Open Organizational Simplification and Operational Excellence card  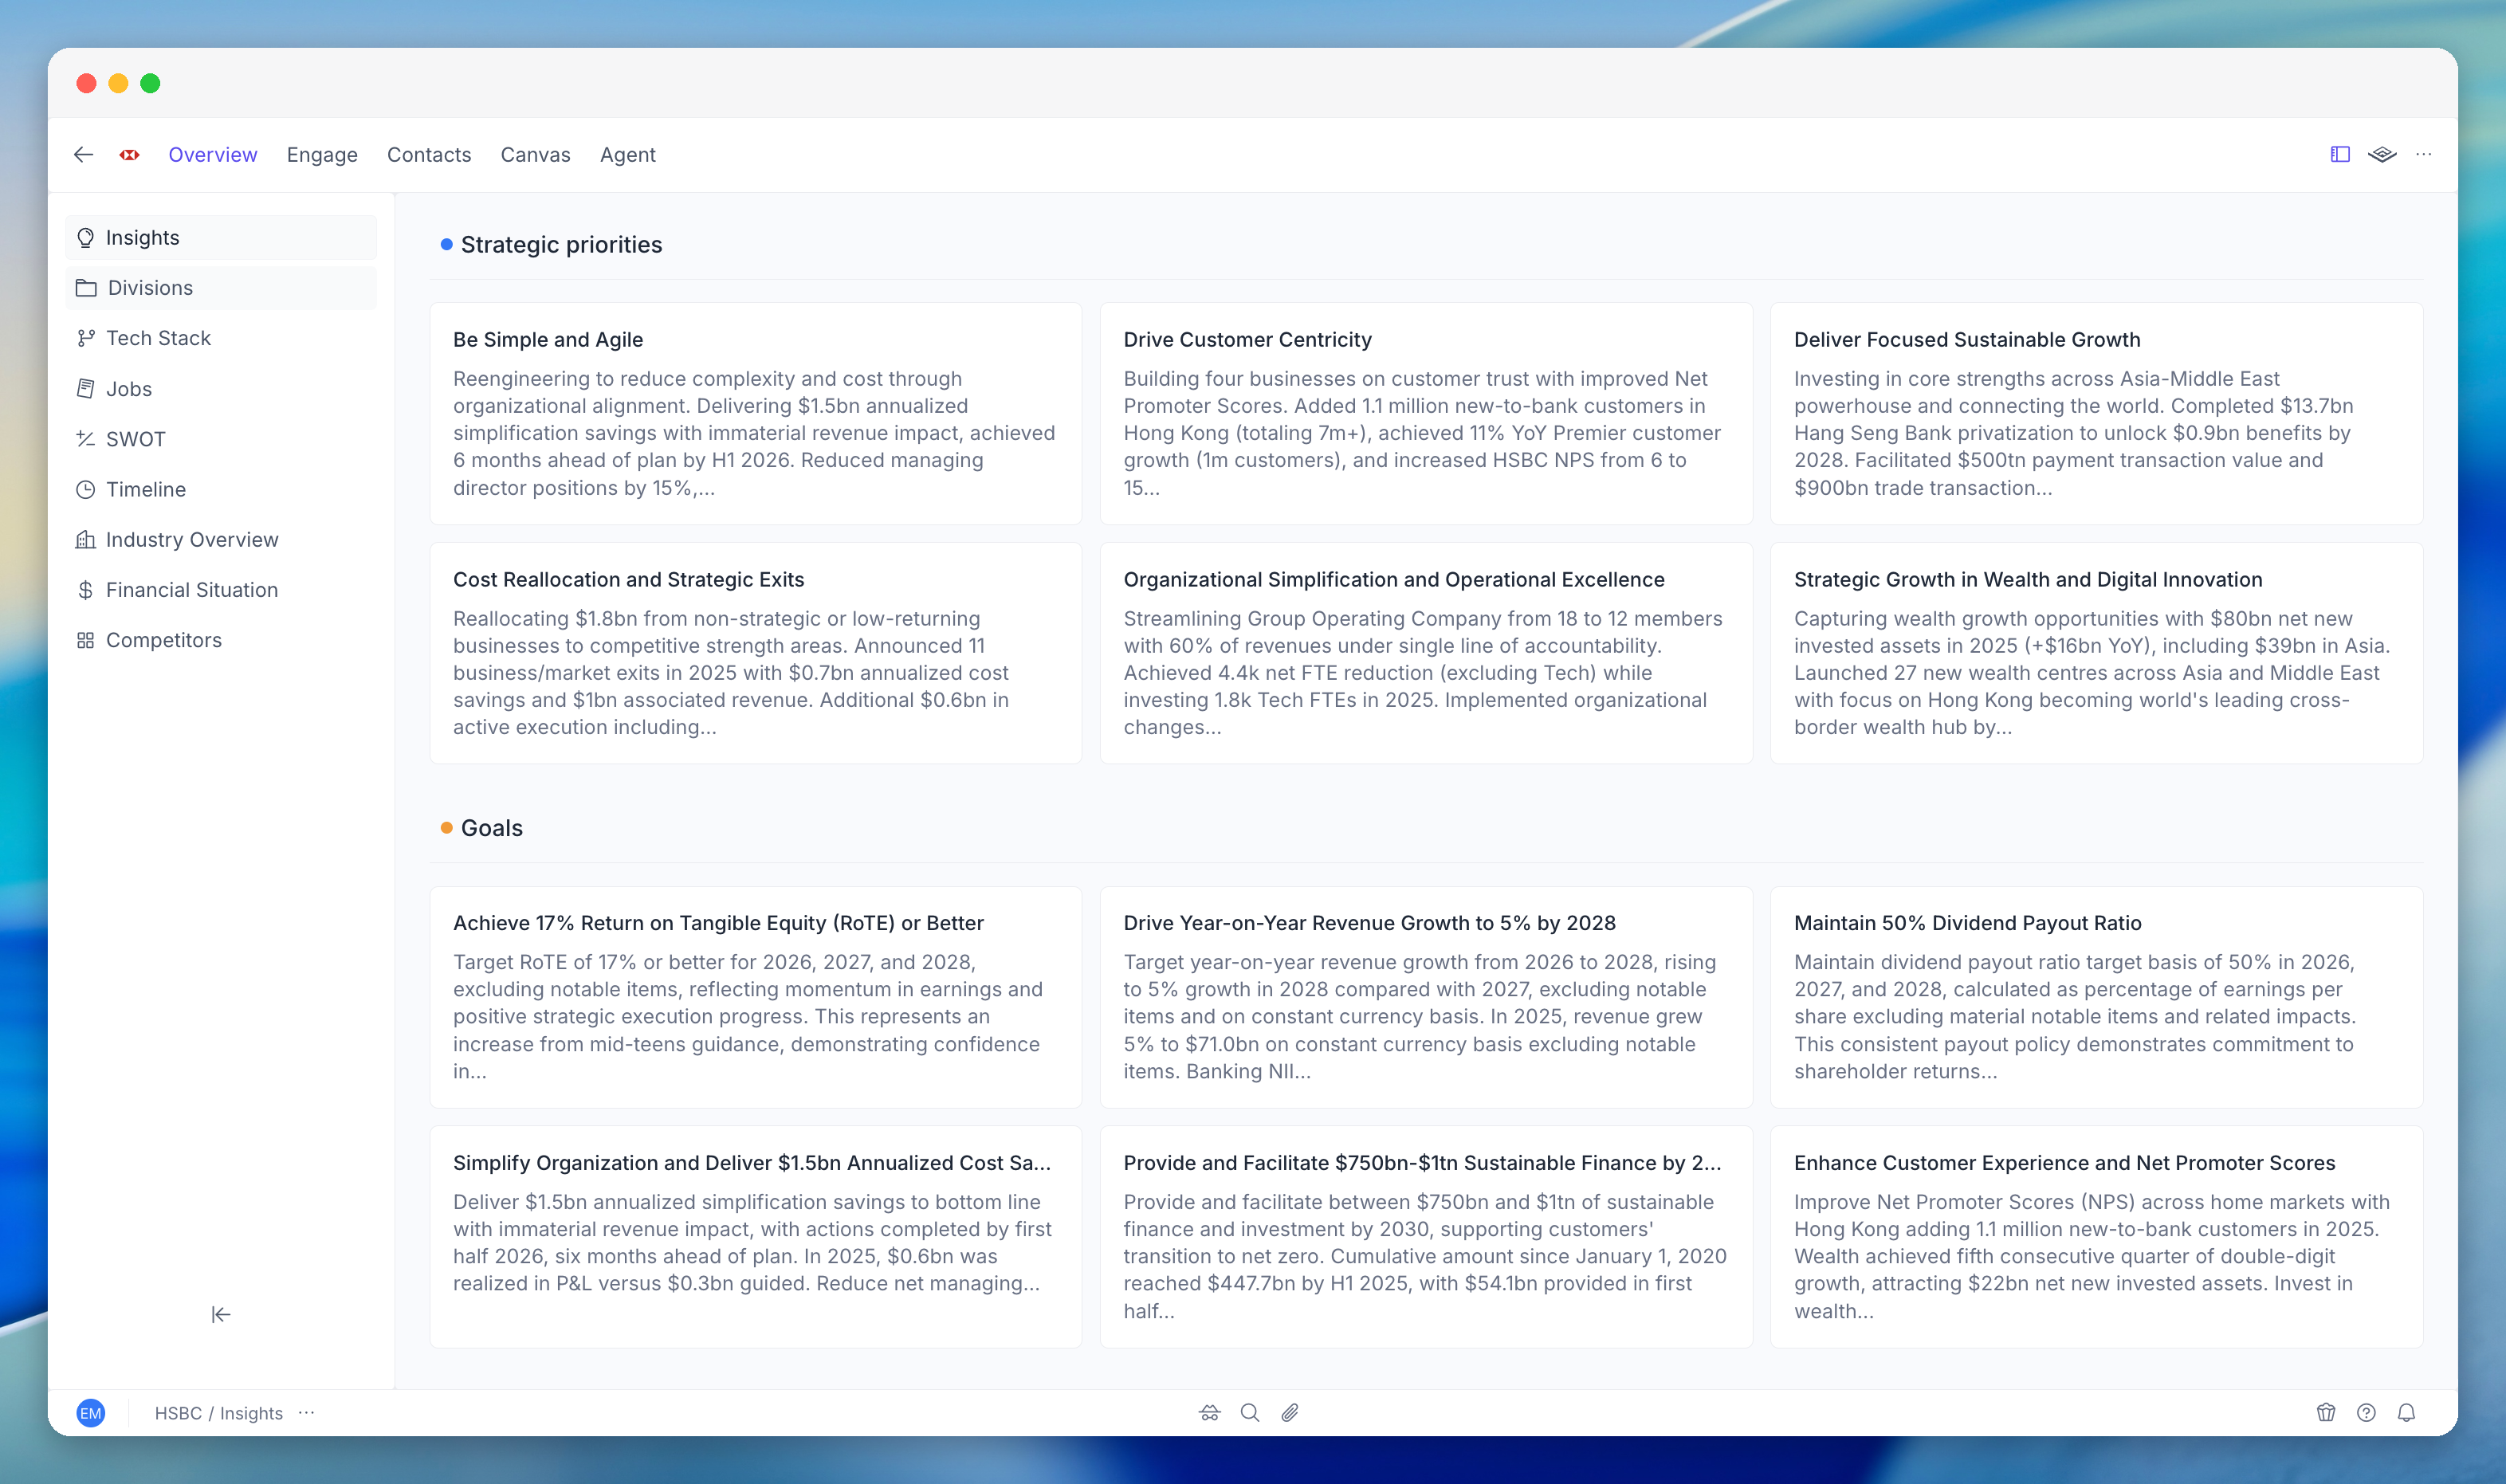[x=1426, y=653]
